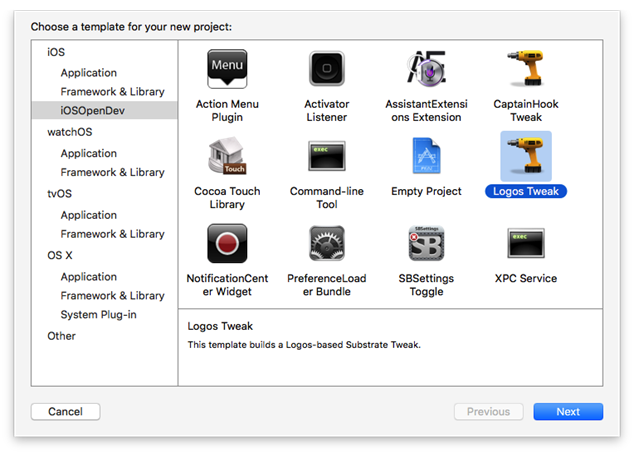Click the OS X section header
This screenshot has width=634, height=454.
click(x=60, y=256)
